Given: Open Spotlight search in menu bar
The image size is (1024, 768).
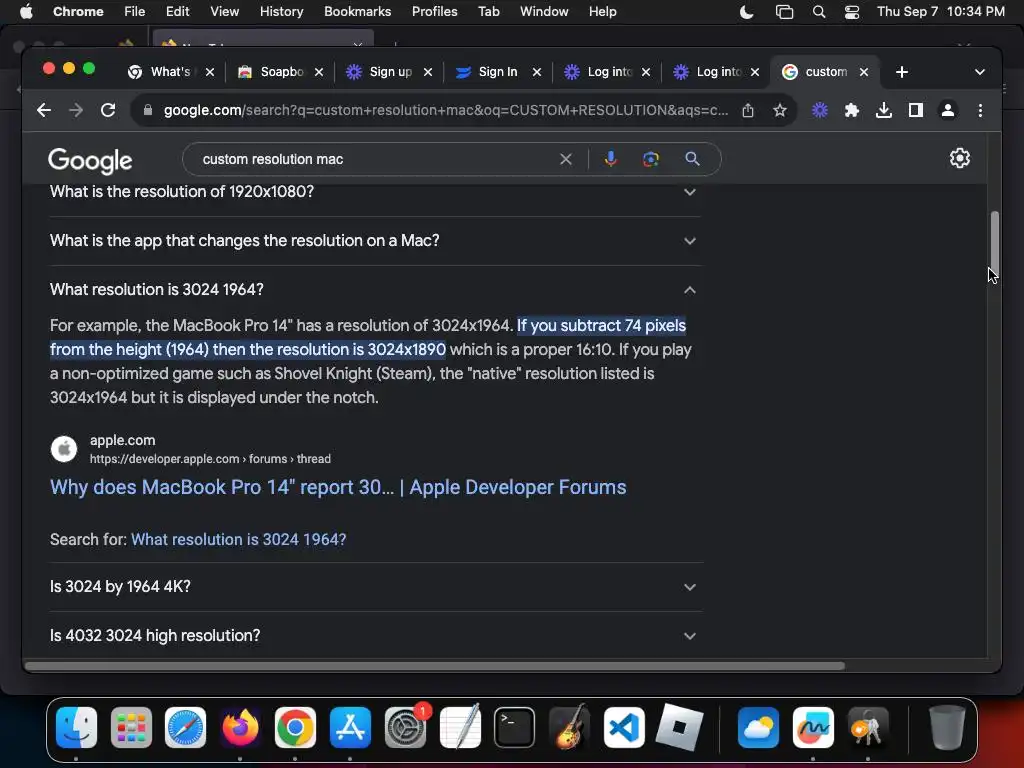Looking at the screenshot, I should [818, 12].
